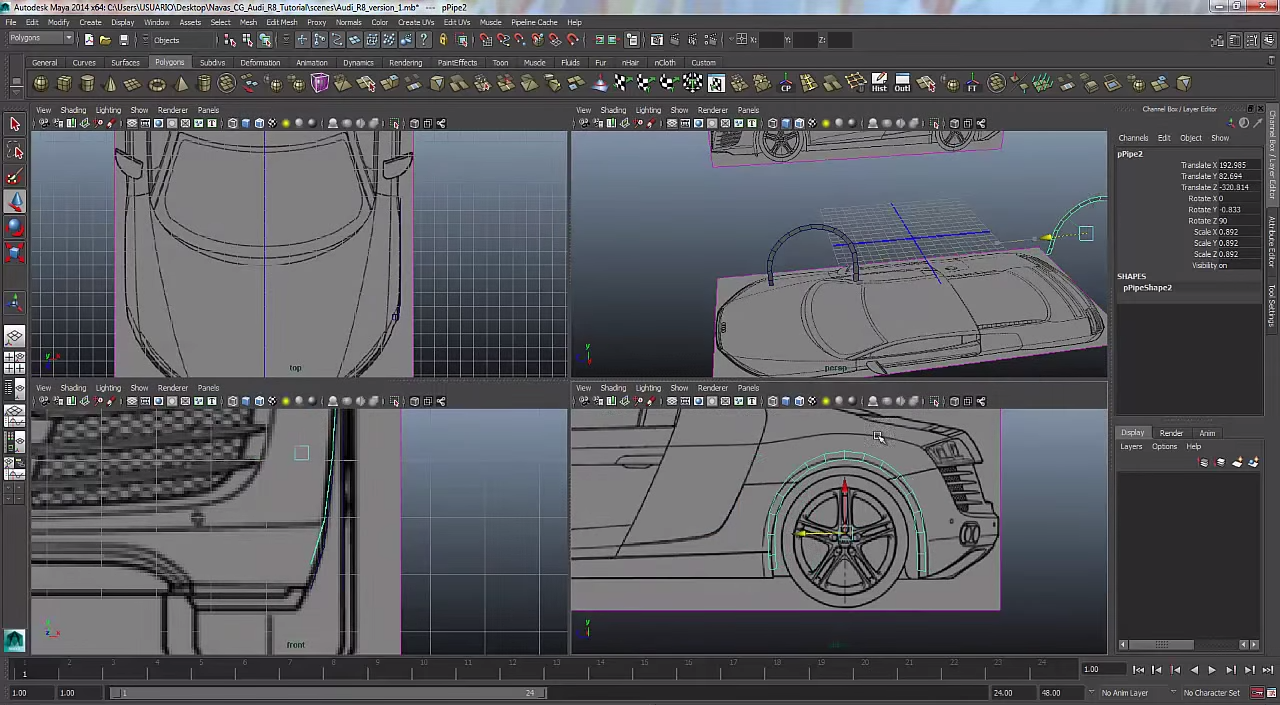Image resolution: width=1280 pixels, height=705 pixels.
Task: Click the polygon cone shelf icon
Action: pos(111,84)
